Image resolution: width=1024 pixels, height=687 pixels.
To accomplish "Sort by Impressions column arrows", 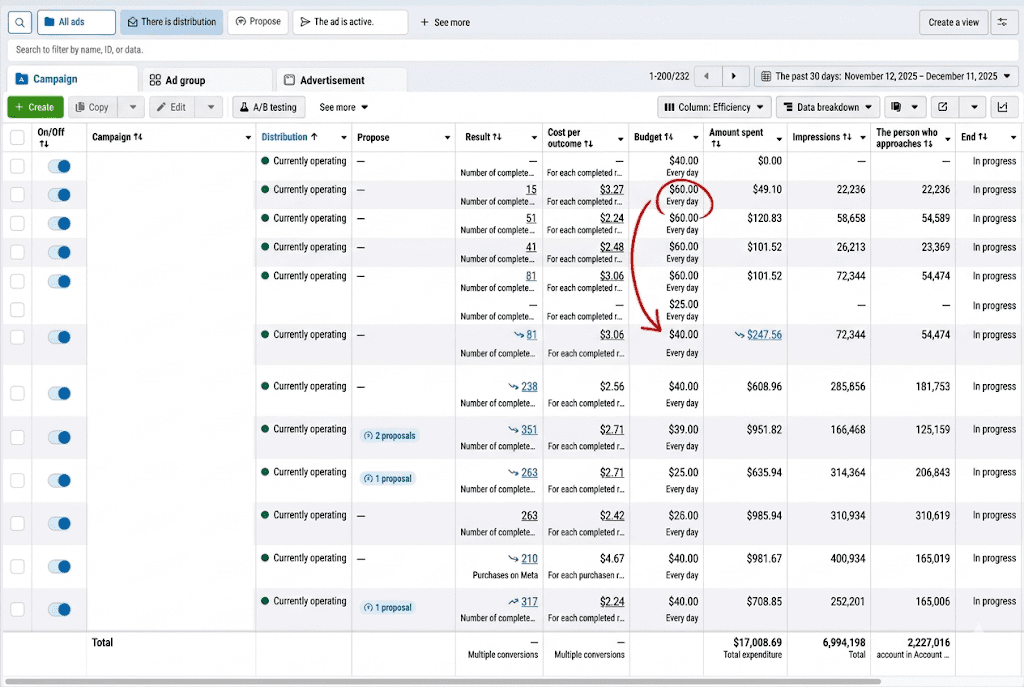I will [847, 137].
